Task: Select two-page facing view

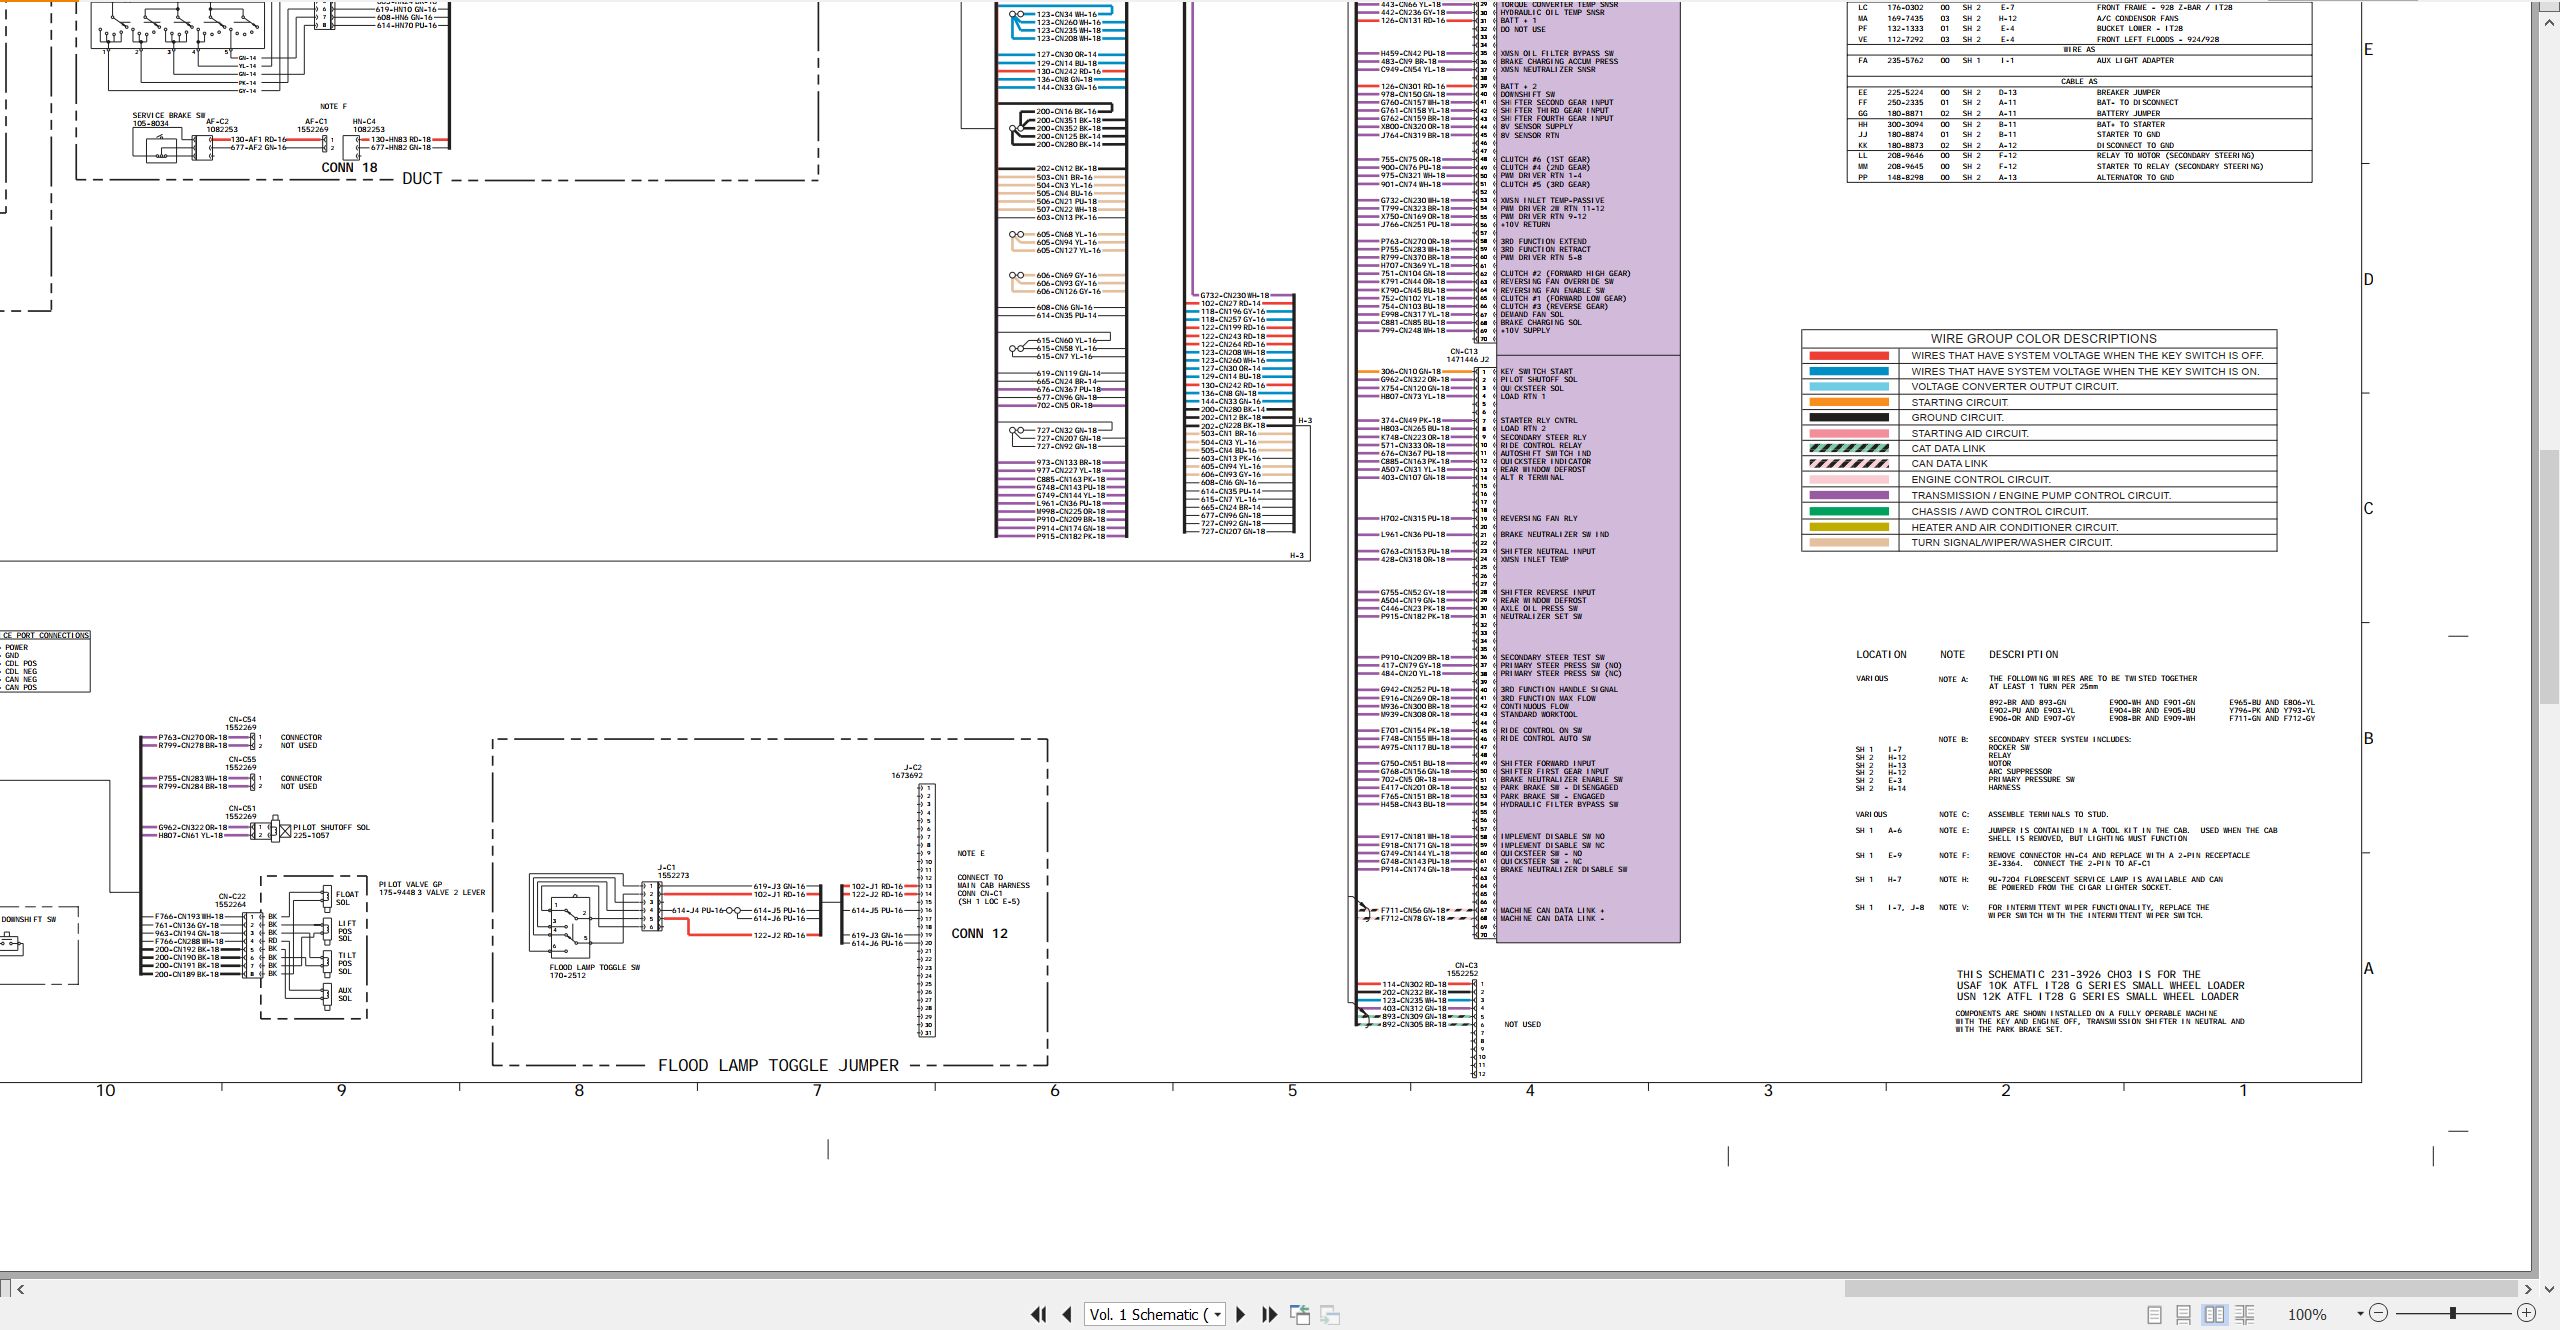Action: [2214, 1314]
